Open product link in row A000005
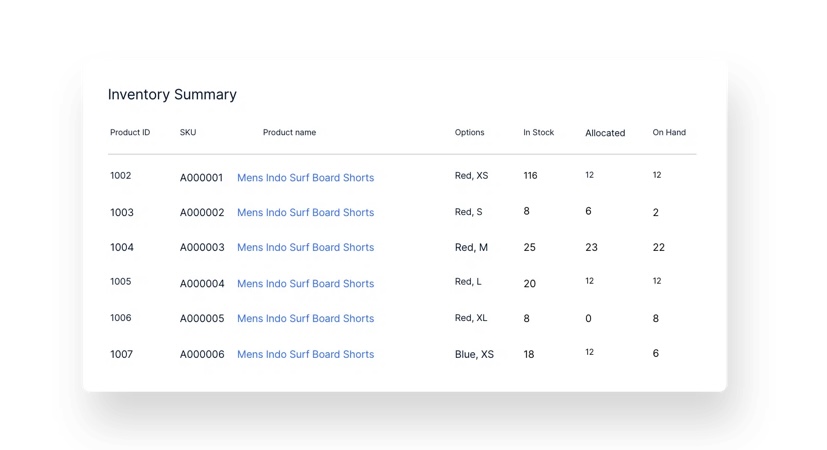This screenshot has width=827, height=450. tap(305, 319)
